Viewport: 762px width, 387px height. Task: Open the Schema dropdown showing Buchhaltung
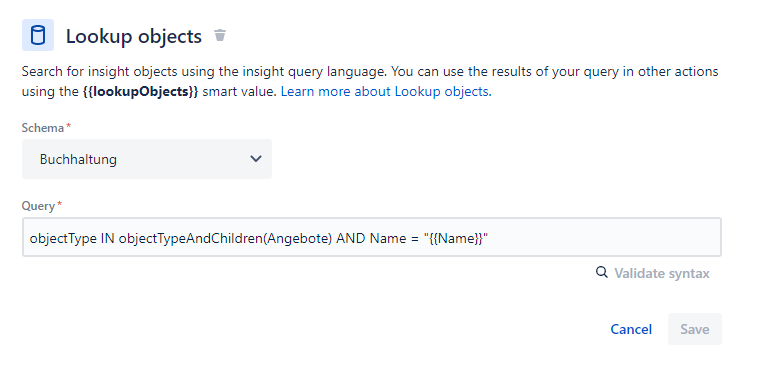click(x=147, y=159)
